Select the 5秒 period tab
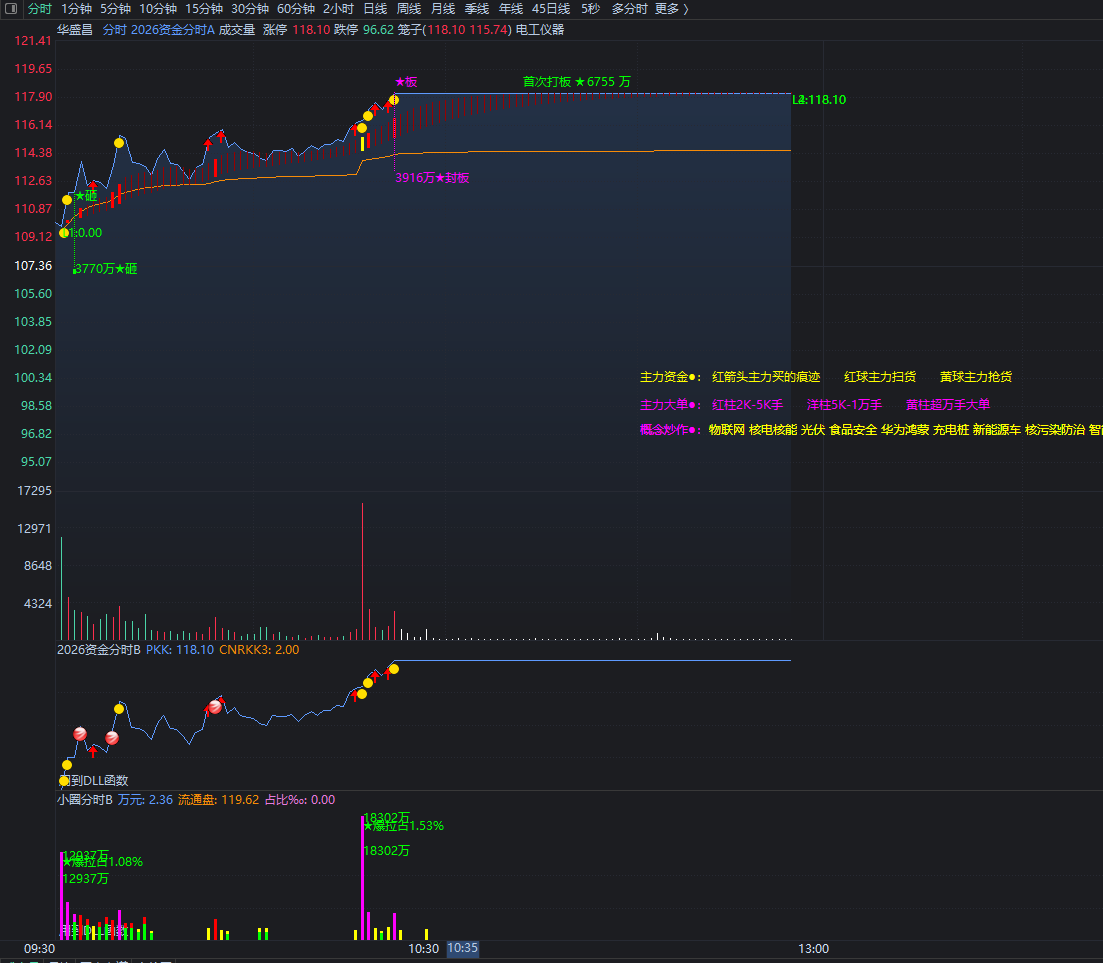The image size is (1103, 963). click(590, 9)
